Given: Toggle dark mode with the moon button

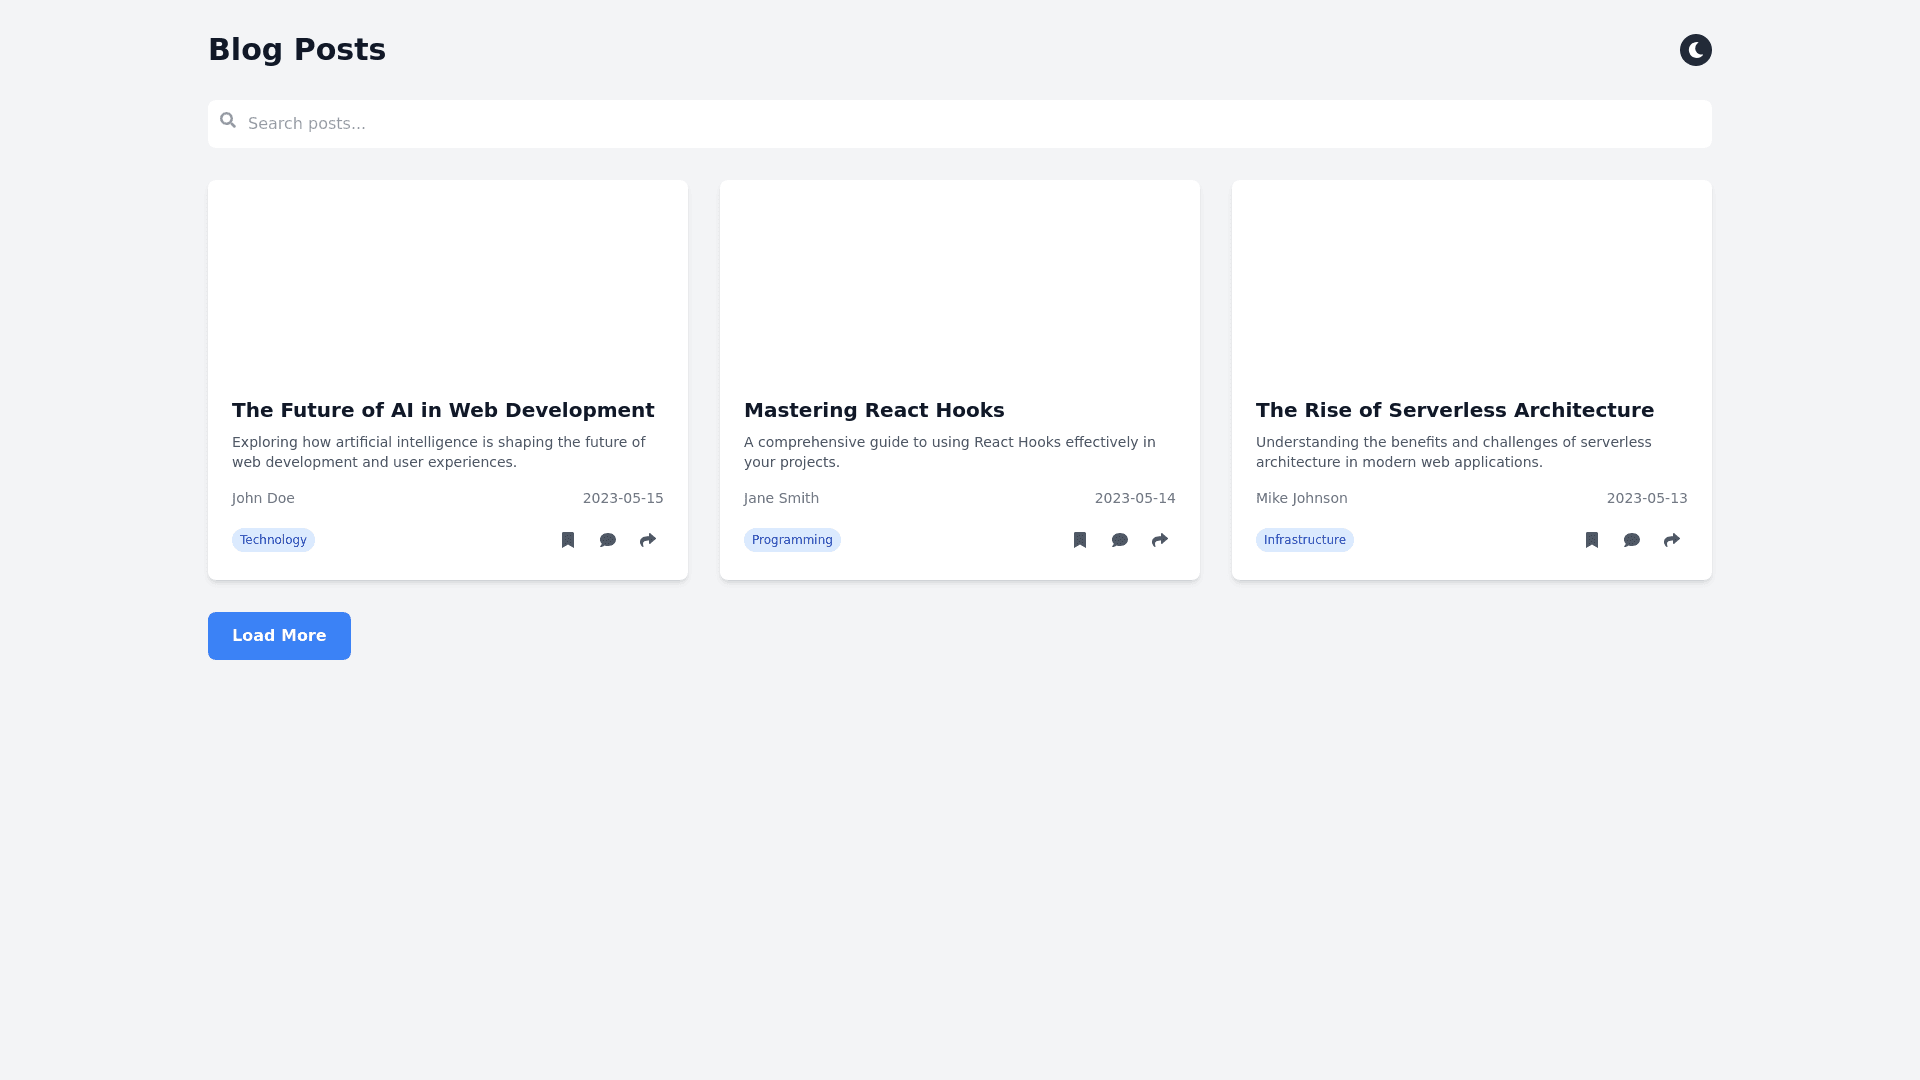Looking at the screenshot, I should coord(1695,49).
